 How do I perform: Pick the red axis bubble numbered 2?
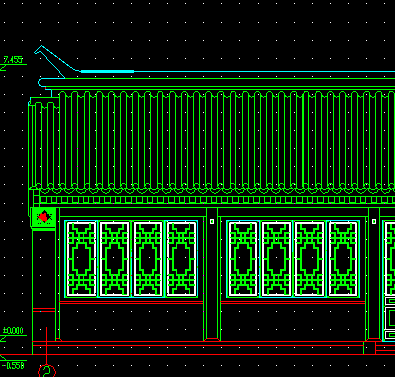pos(47,371)
